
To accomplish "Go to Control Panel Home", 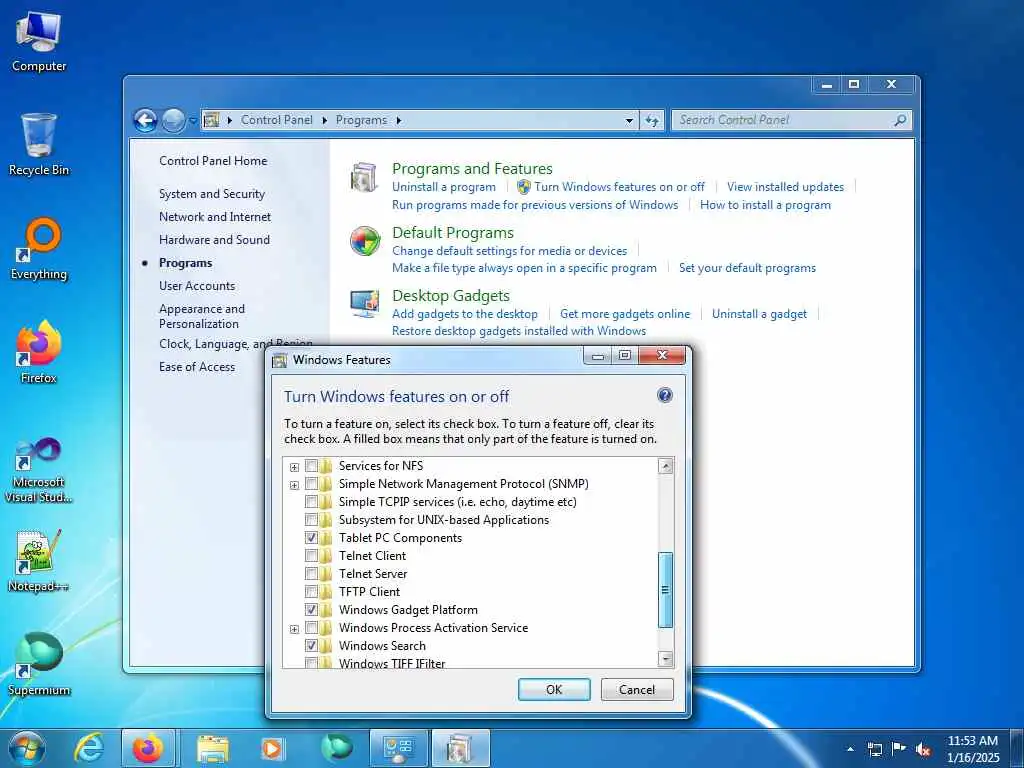I will coord(213,161).
